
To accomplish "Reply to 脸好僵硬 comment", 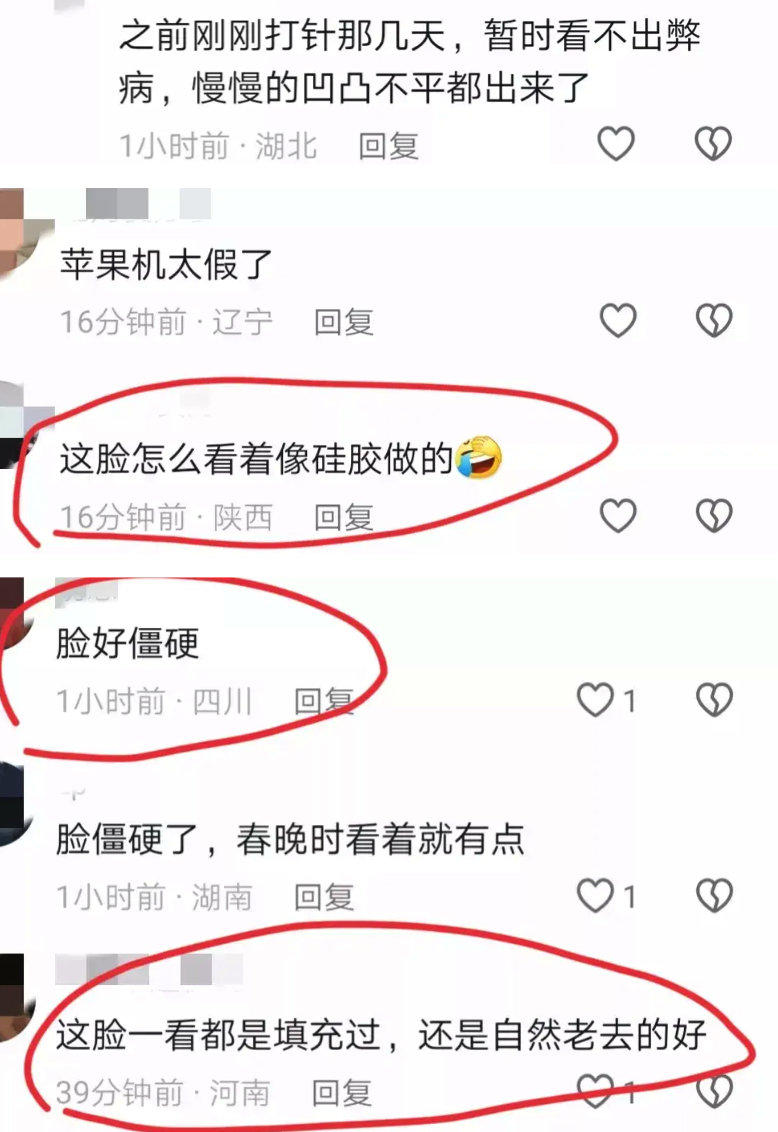I will [x=324, y=701].
